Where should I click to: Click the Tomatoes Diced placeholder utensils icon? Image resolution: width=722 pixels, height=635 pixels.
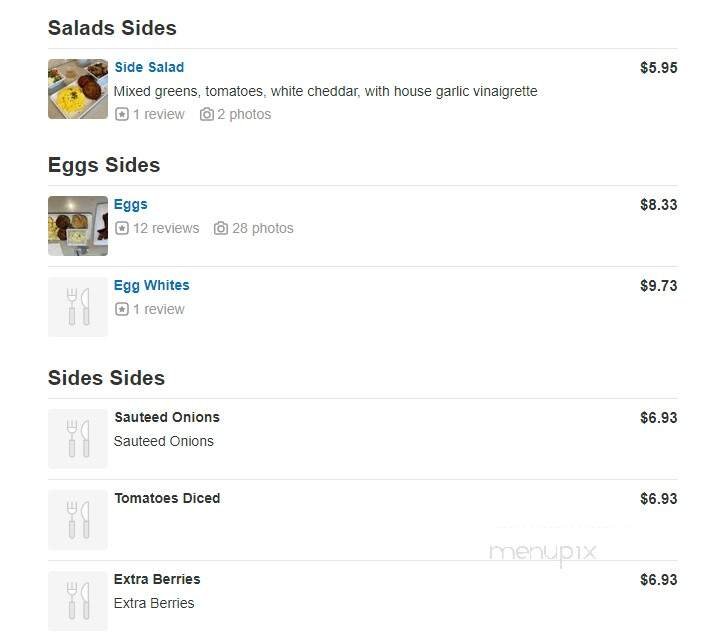[x=78, y=520]
